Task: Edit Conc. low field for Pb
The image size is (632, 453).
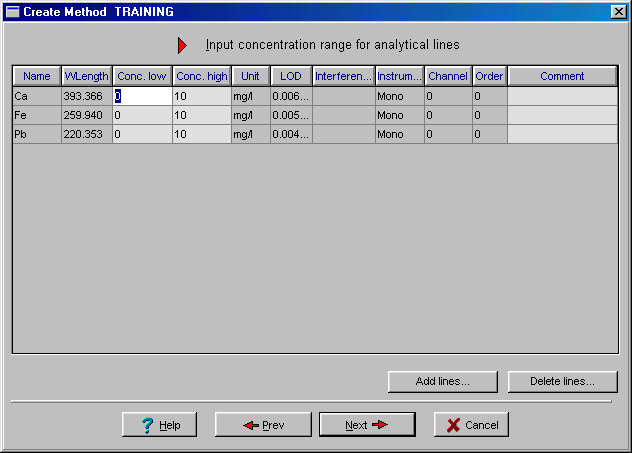Action: point(142,134)
